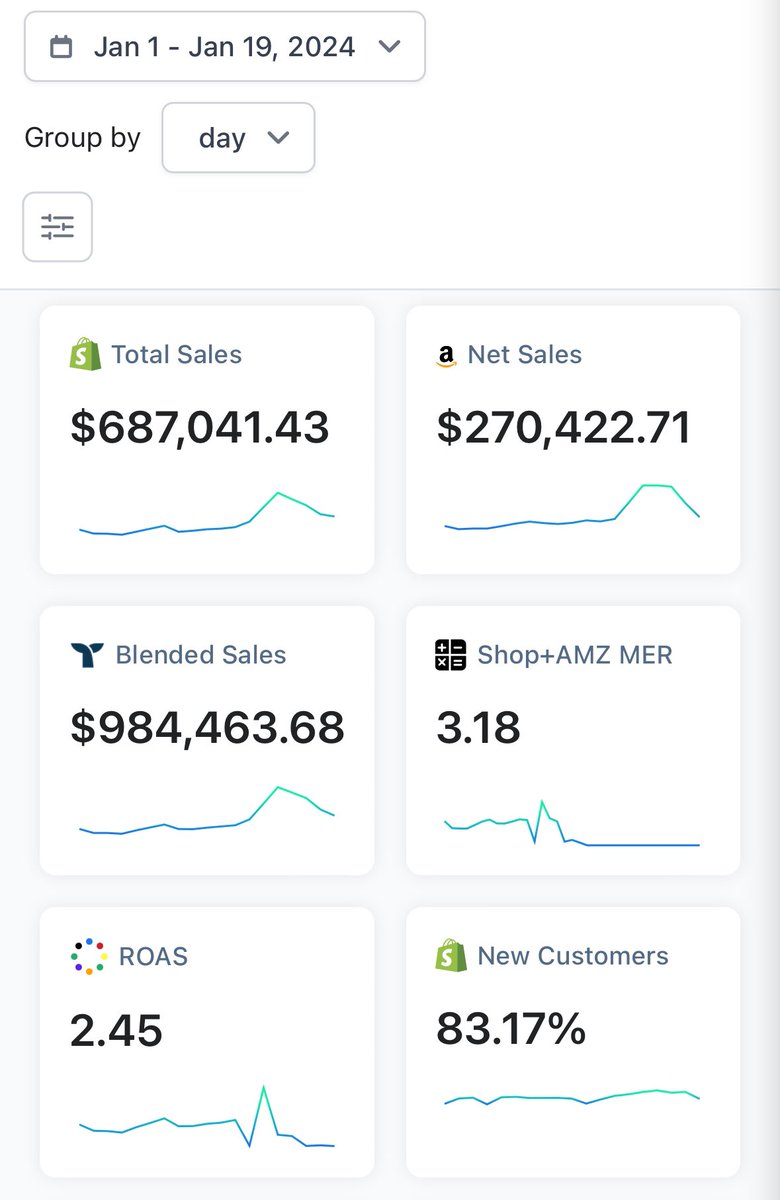Click the calendar icon in date selector

(x=61, y=47)
